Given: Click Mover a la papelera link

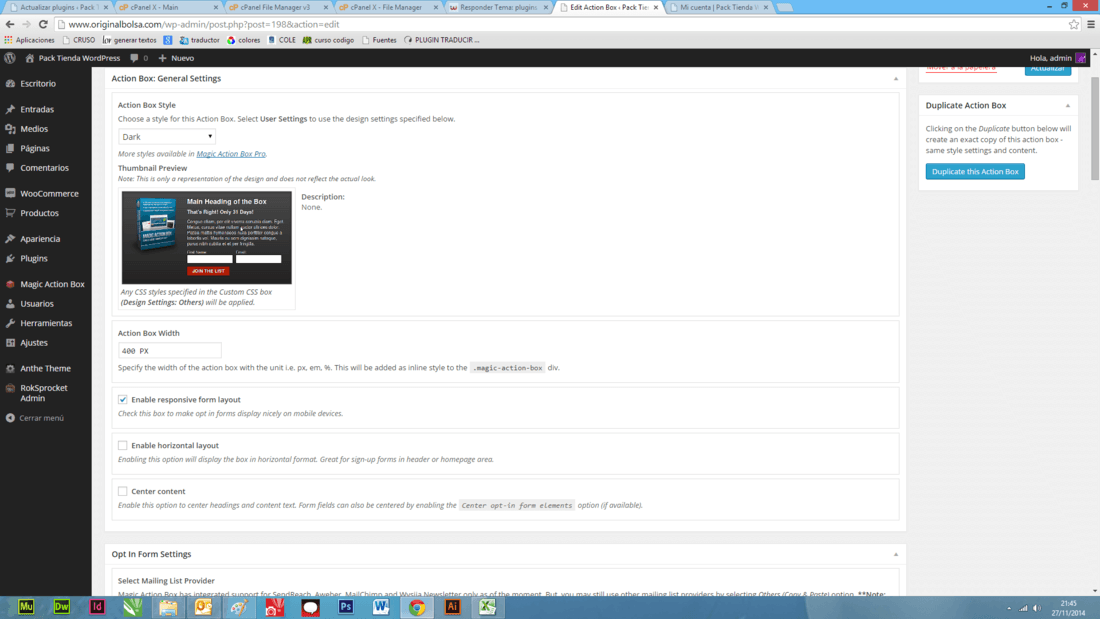Looking at the screenshot, I should 960,68.
